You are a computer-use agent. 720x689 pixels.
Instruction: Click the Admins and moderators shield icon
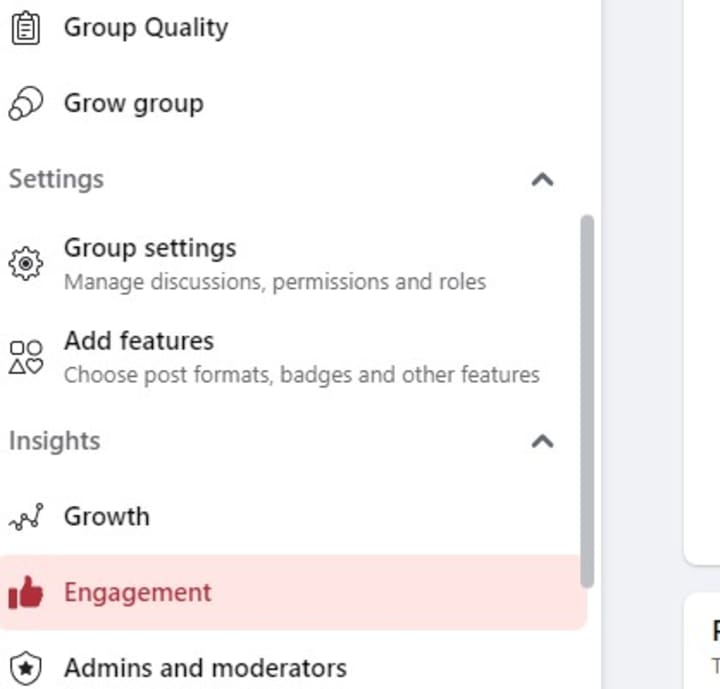[25, 668]
